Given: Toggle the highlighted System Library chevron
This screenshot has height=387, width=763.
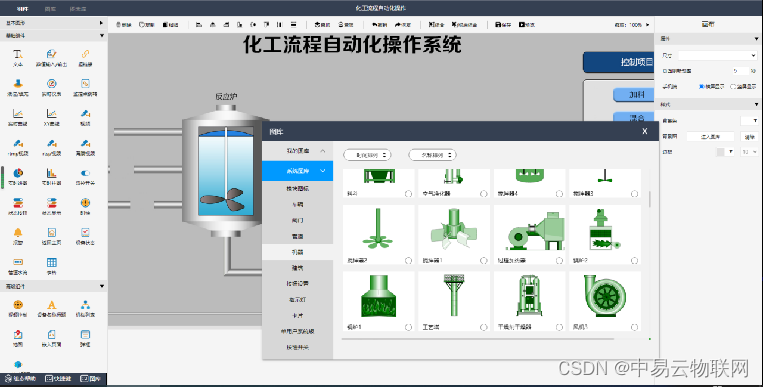Looking at the screenshot, I should pyautogui.click(x=323, y=171).
